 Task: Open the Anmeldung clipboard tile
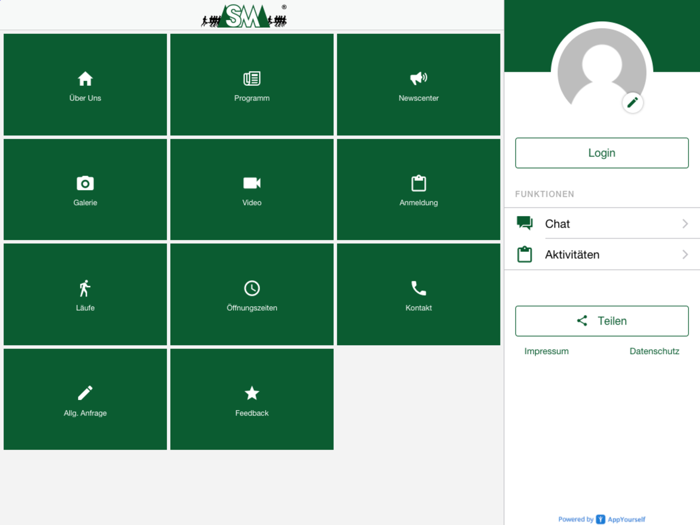coord(418,190)
